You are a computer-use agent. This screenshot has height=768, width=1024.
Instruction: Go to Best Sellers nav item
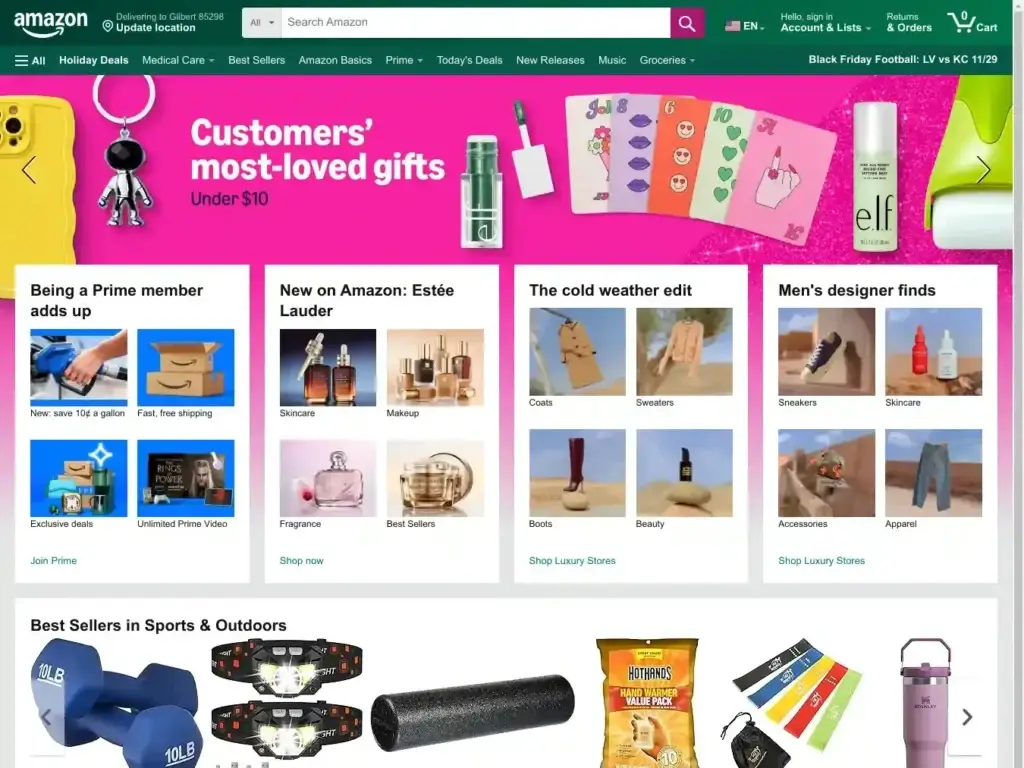(257, 60)
